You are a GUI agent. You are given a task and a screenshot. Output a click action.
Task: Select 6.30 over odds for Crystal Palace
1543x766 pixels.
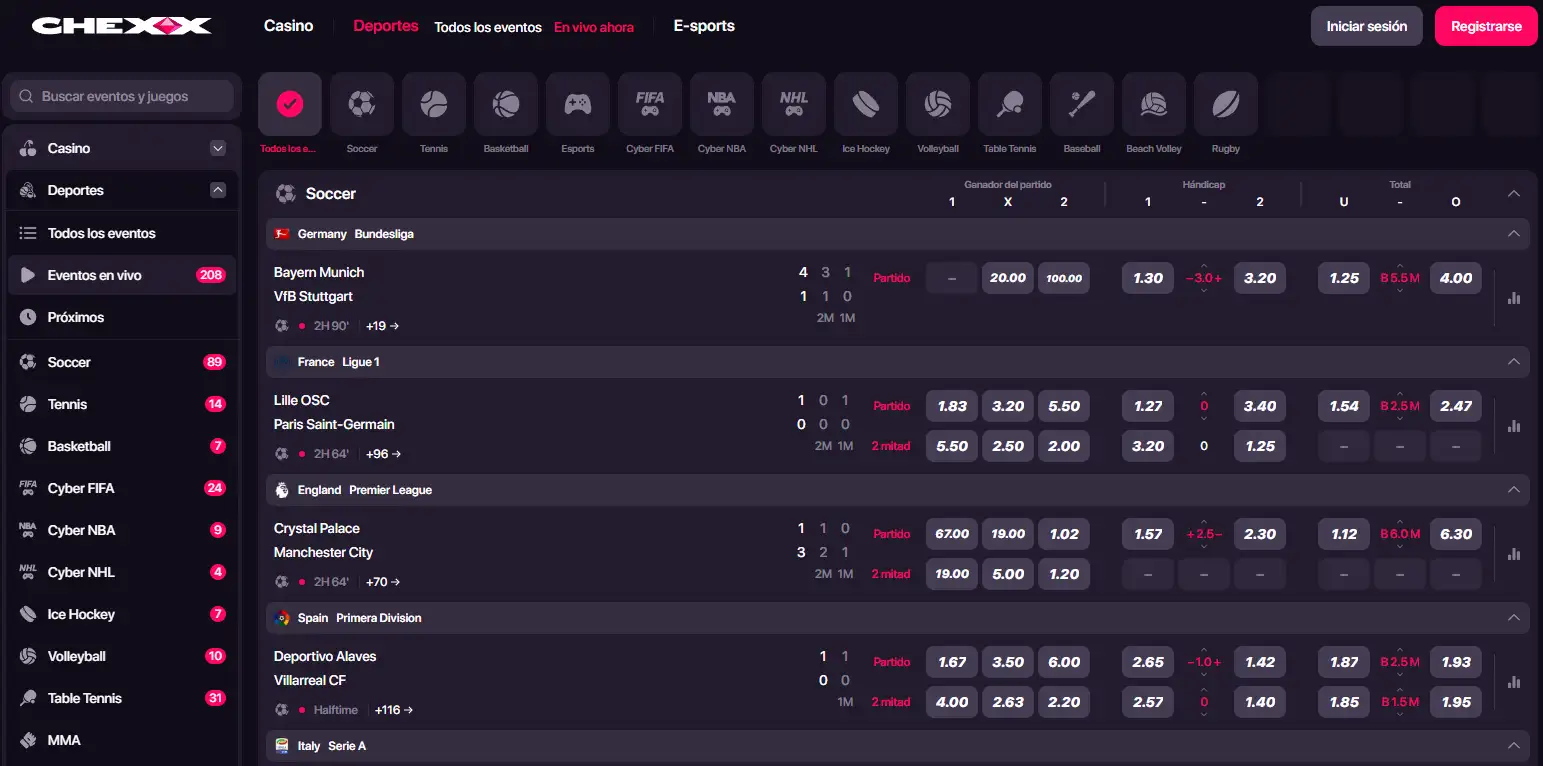(x=1456, y=534)
